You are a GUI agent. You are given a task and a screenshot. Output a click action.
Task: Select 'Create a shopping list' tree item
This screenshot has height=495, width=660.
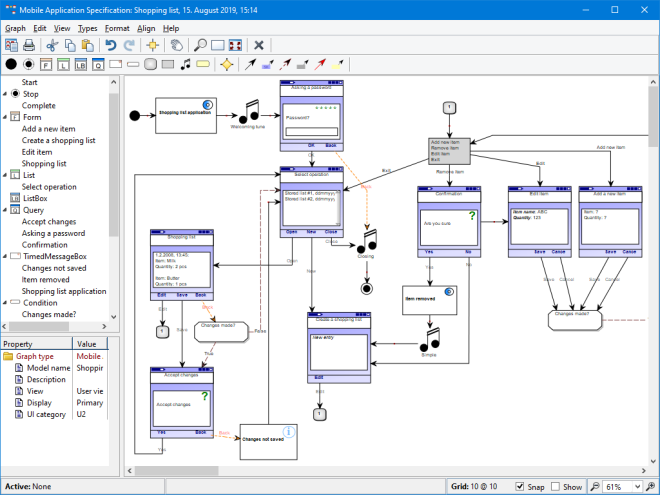click(58, 140)
